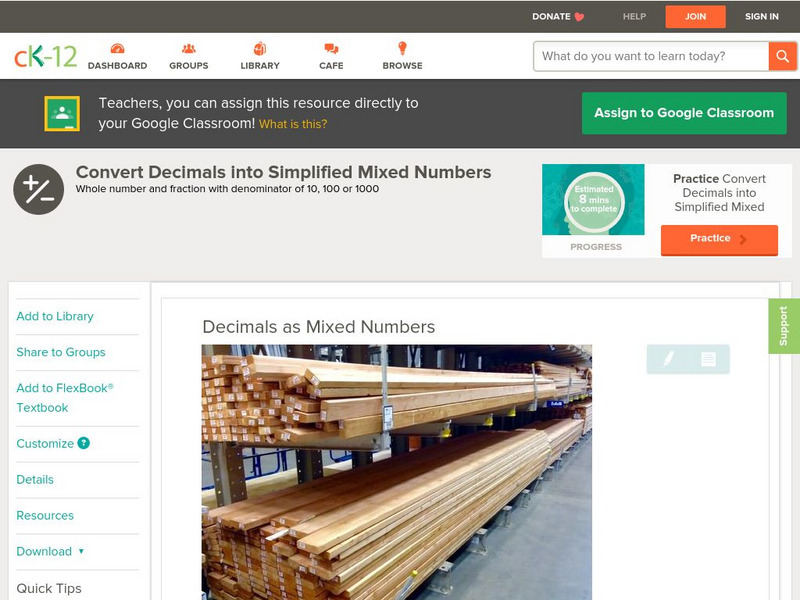The height and width of the screenshot is (600, 800).
Task: Click Share to Groups link
Action: pyautogui.click(x=61, y=352)
